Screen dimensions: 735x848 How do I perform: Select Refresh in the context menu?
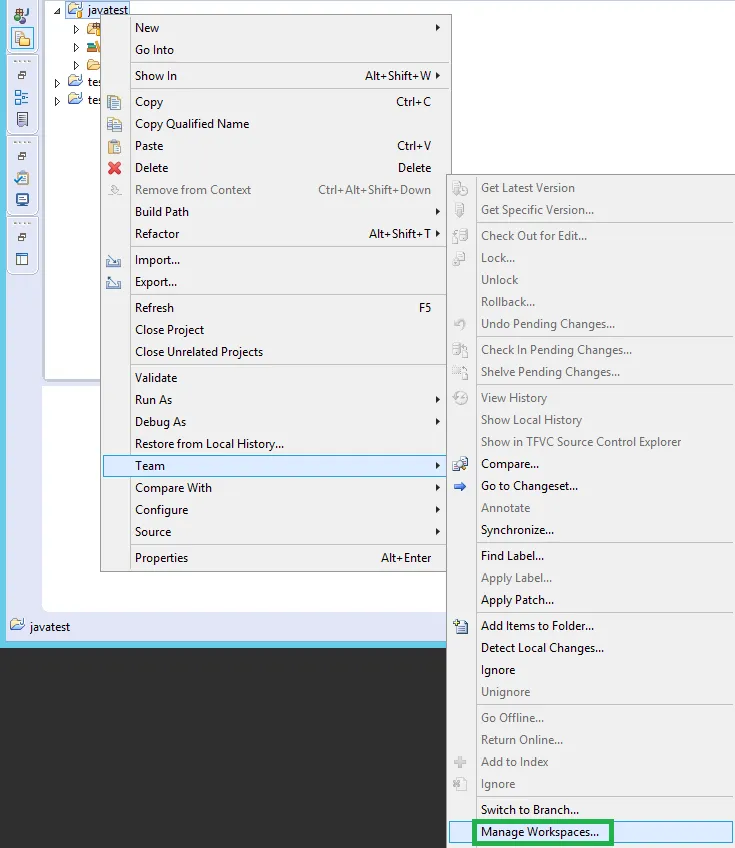[274, 308]
